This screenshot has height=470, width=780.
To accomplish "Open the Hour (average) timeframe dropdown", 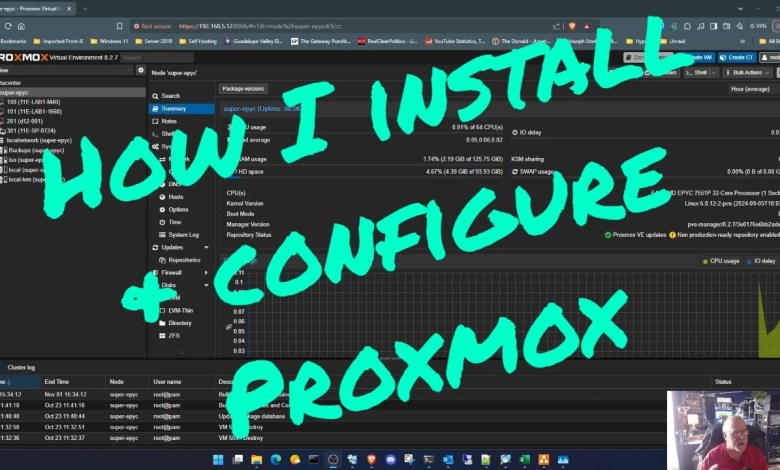I will click(753, 89).
